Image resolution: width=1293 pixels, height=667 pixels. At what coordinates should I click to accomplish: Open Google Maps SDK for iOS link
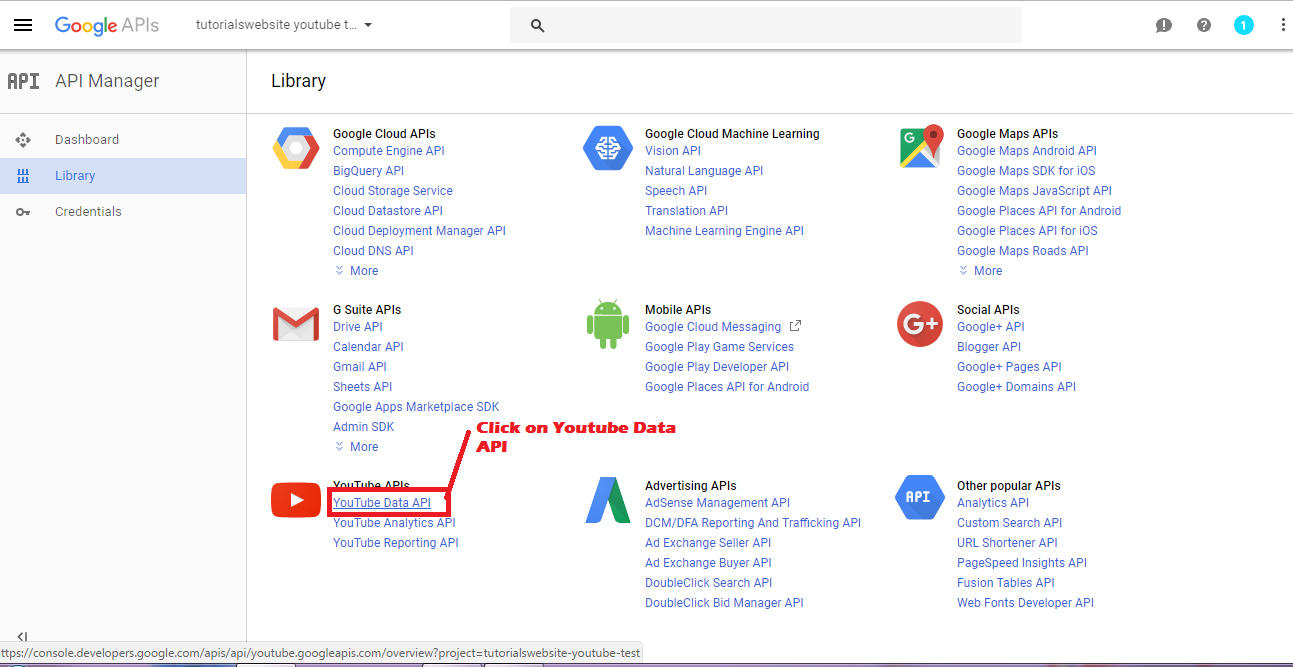[1026, 171]
